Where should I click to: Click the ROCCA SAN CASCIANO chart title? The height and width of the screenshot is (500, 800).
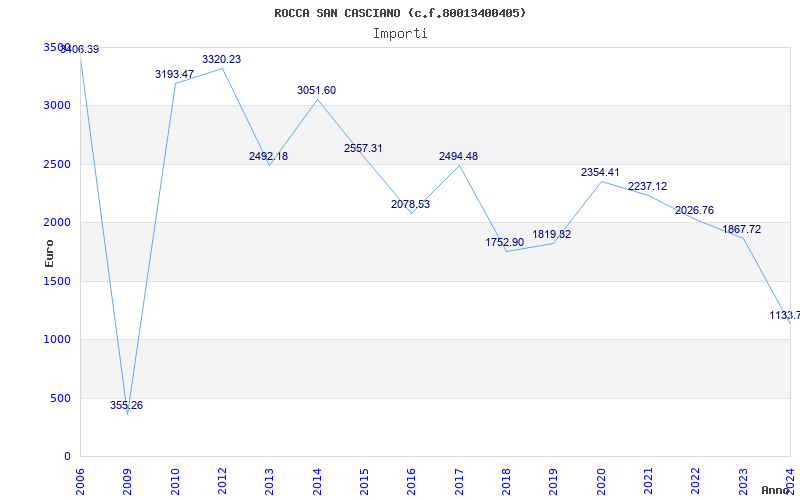click(x=400, y=13)
